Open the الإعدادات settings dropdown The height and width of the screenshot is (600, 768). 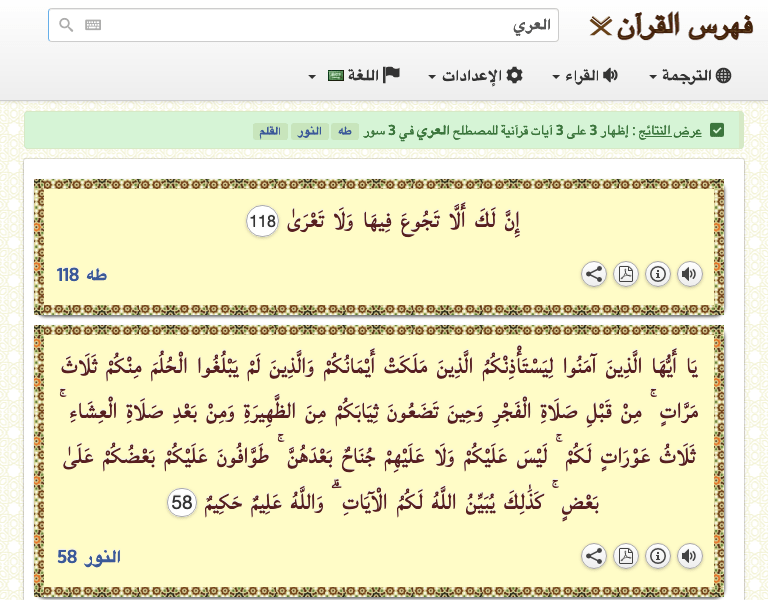pos(476,76)
